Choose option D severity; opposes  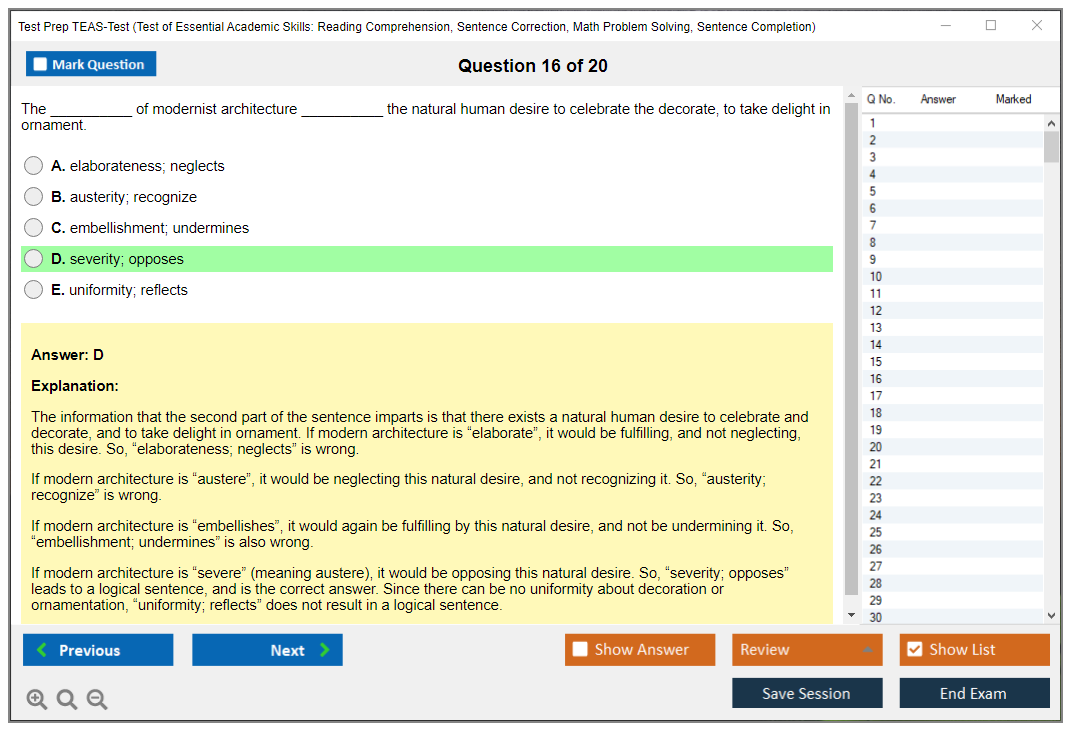[x=34, y=259]
